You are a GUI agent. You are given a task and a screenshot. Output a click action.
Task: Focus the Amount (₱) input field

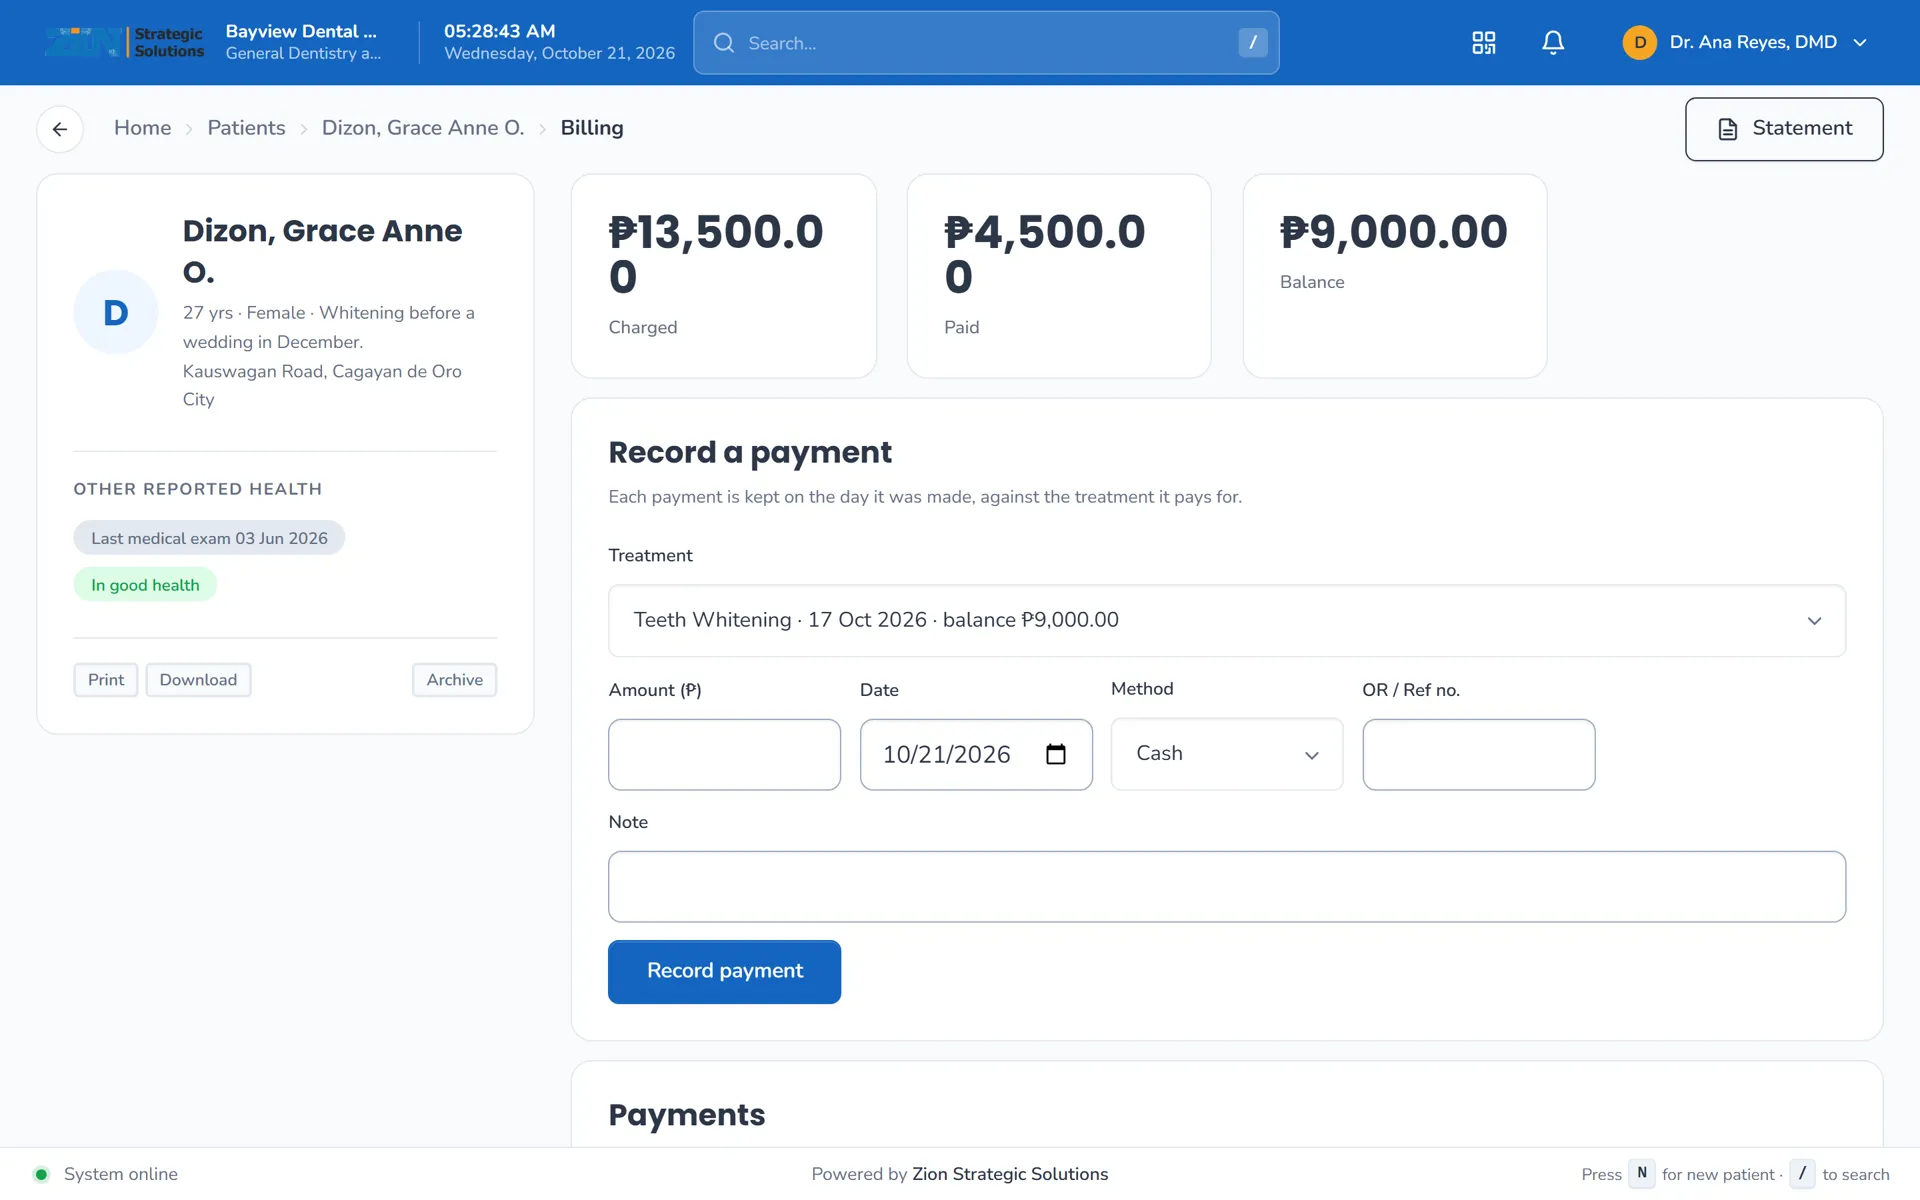(724, 754)
